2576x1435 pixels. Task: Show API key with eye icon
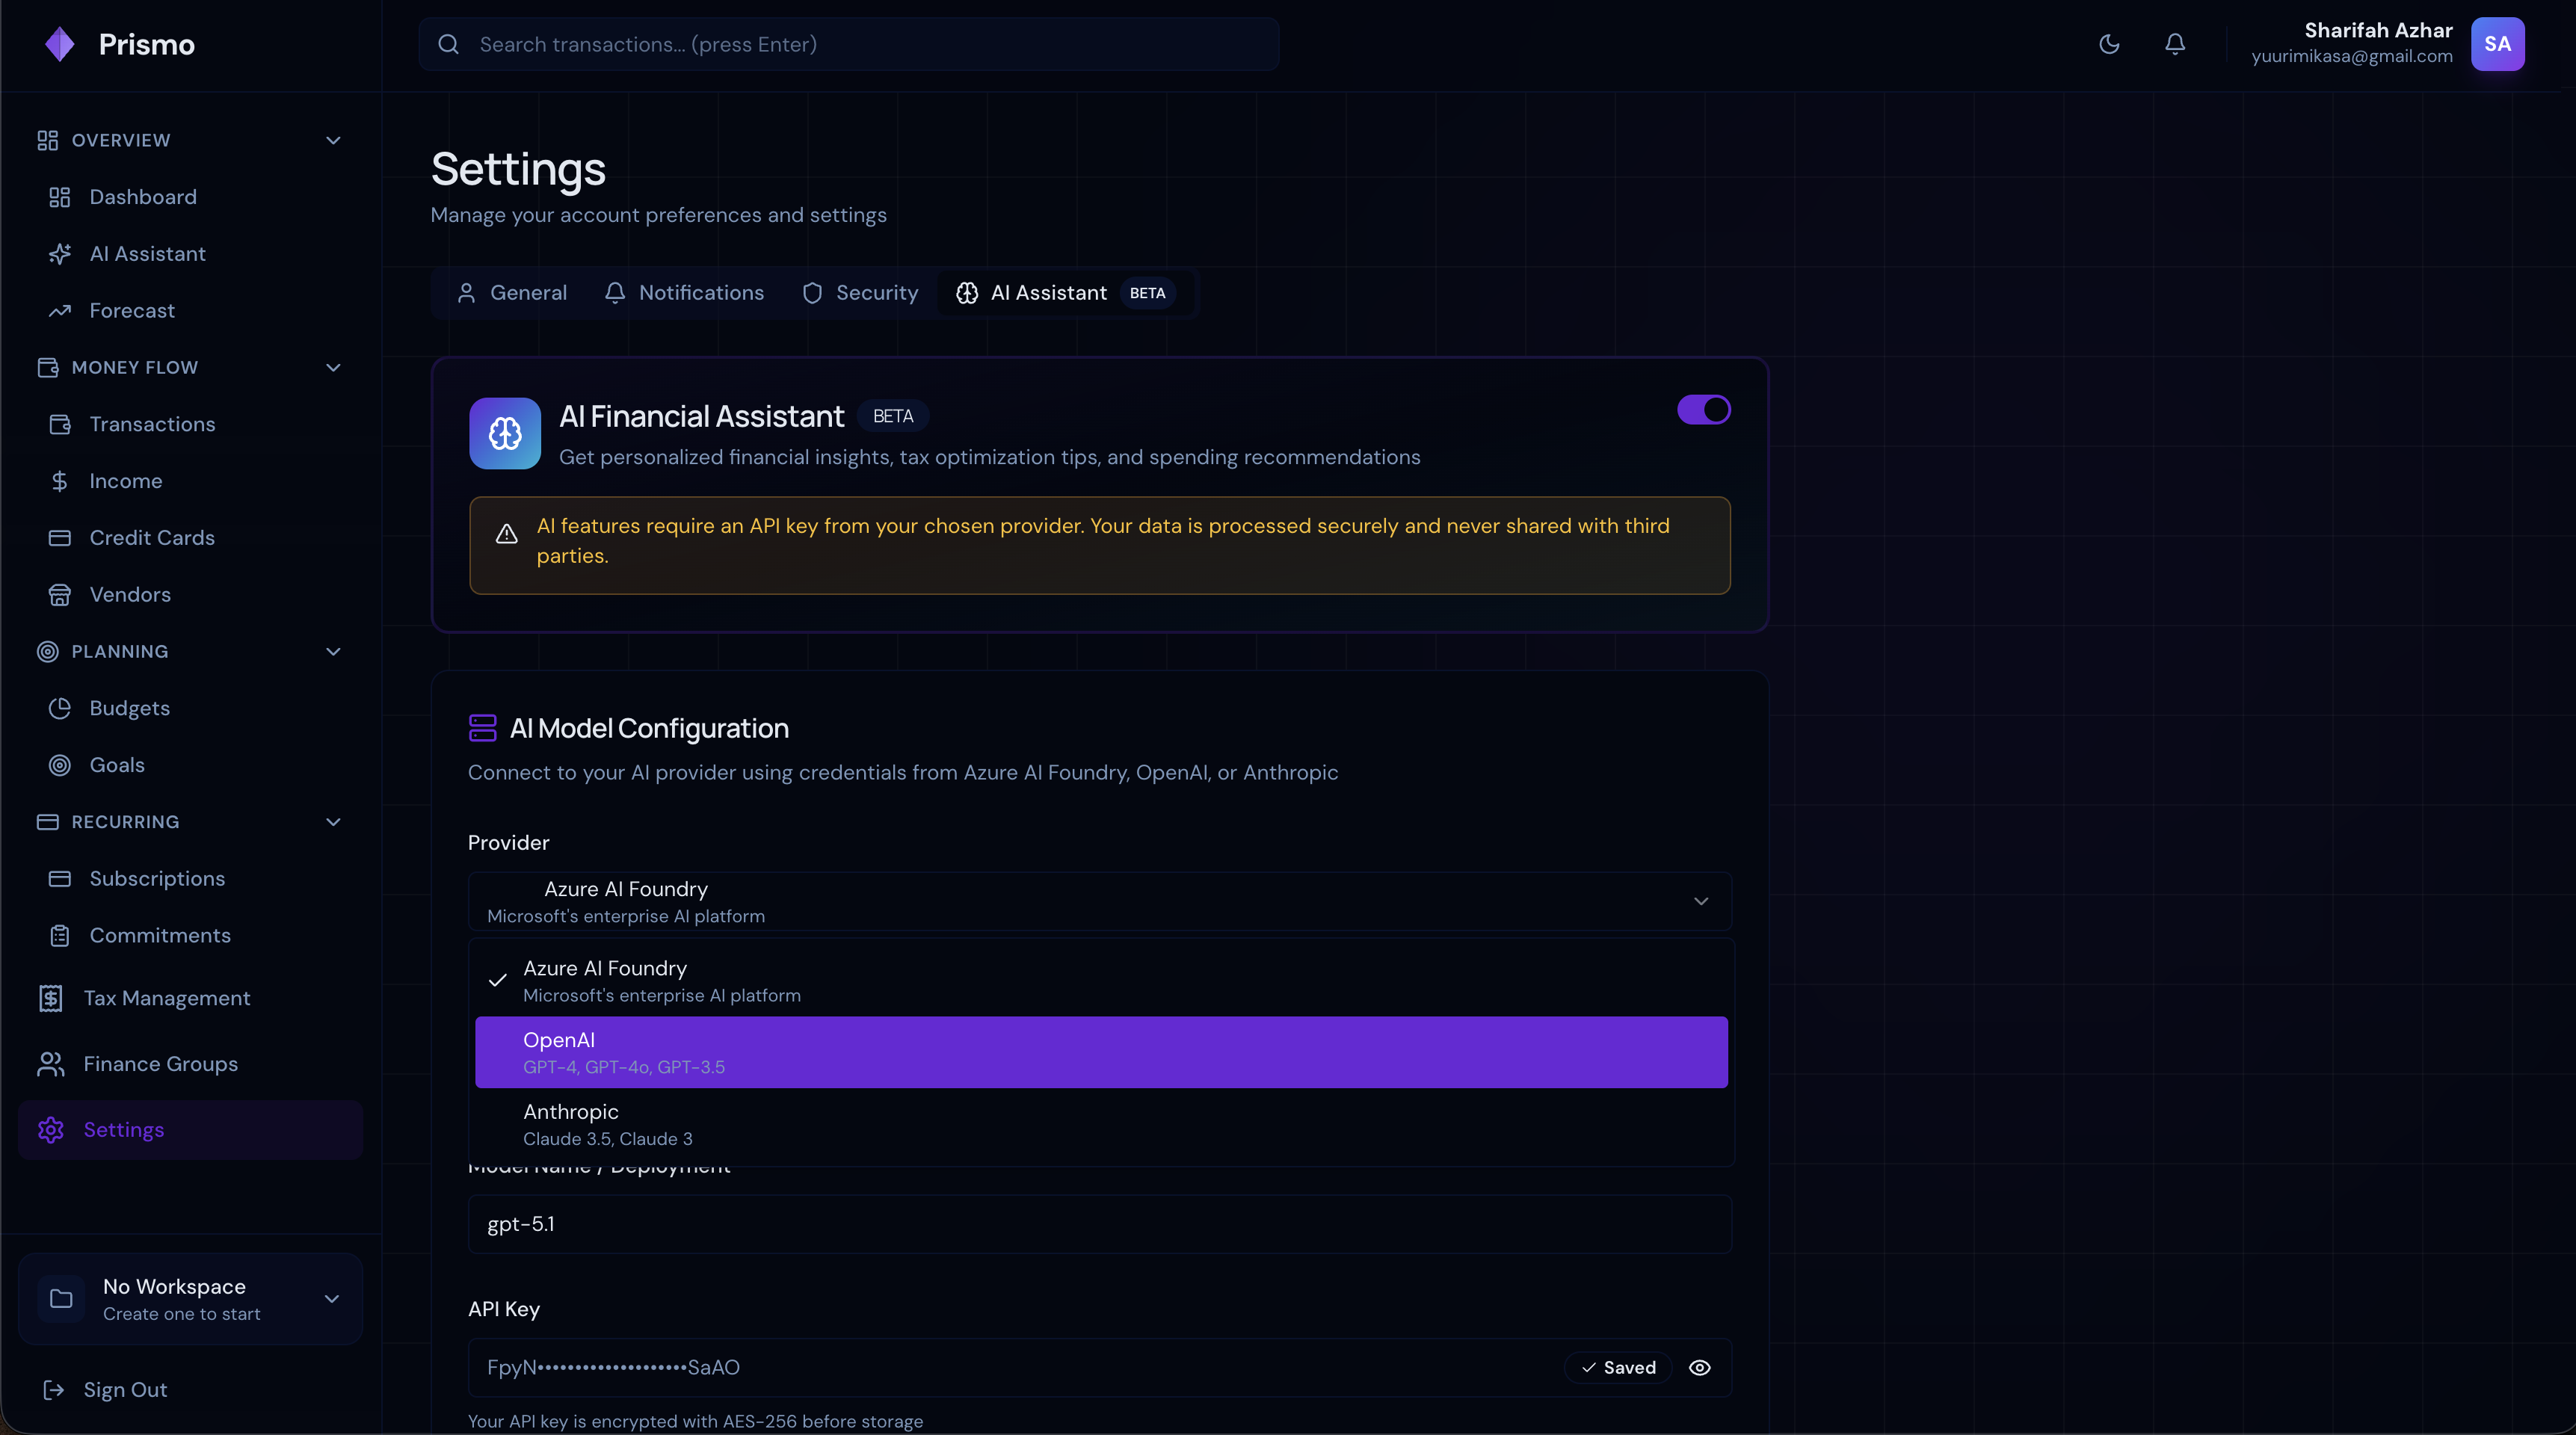pyautogui.click(x=1700, y=1367)
